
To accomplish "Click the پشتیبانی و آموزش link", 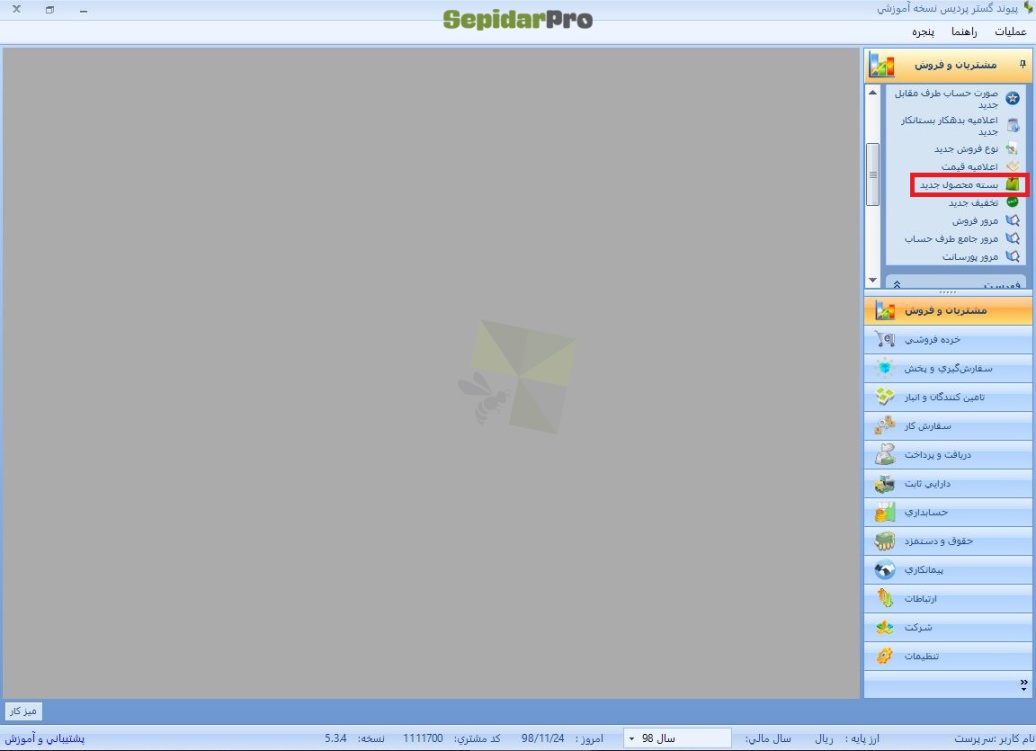I will coord(45,738).
